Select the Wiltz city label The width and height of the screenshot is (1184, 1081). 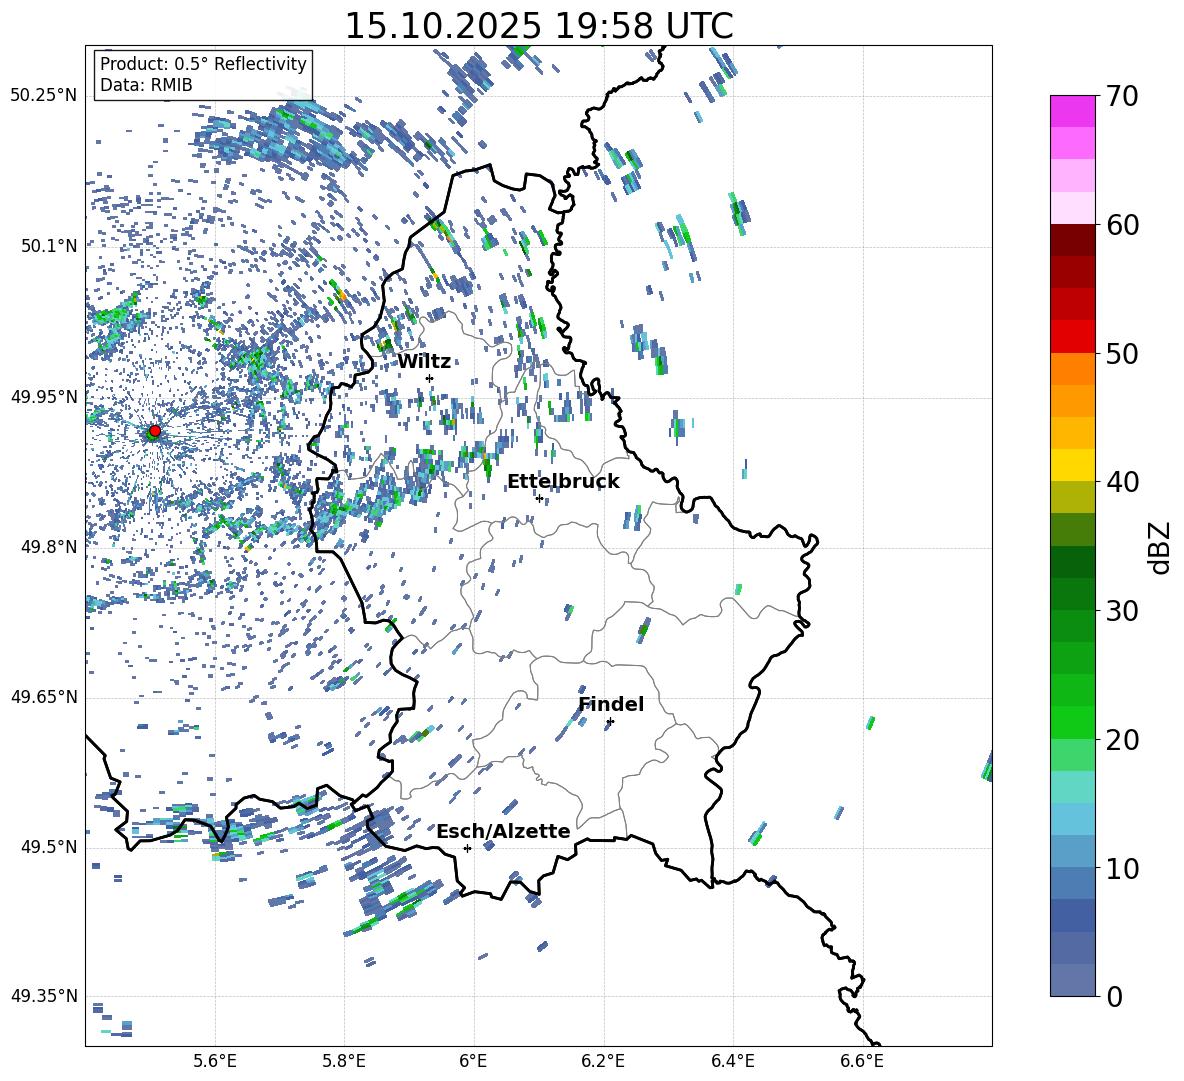(424, 361)
